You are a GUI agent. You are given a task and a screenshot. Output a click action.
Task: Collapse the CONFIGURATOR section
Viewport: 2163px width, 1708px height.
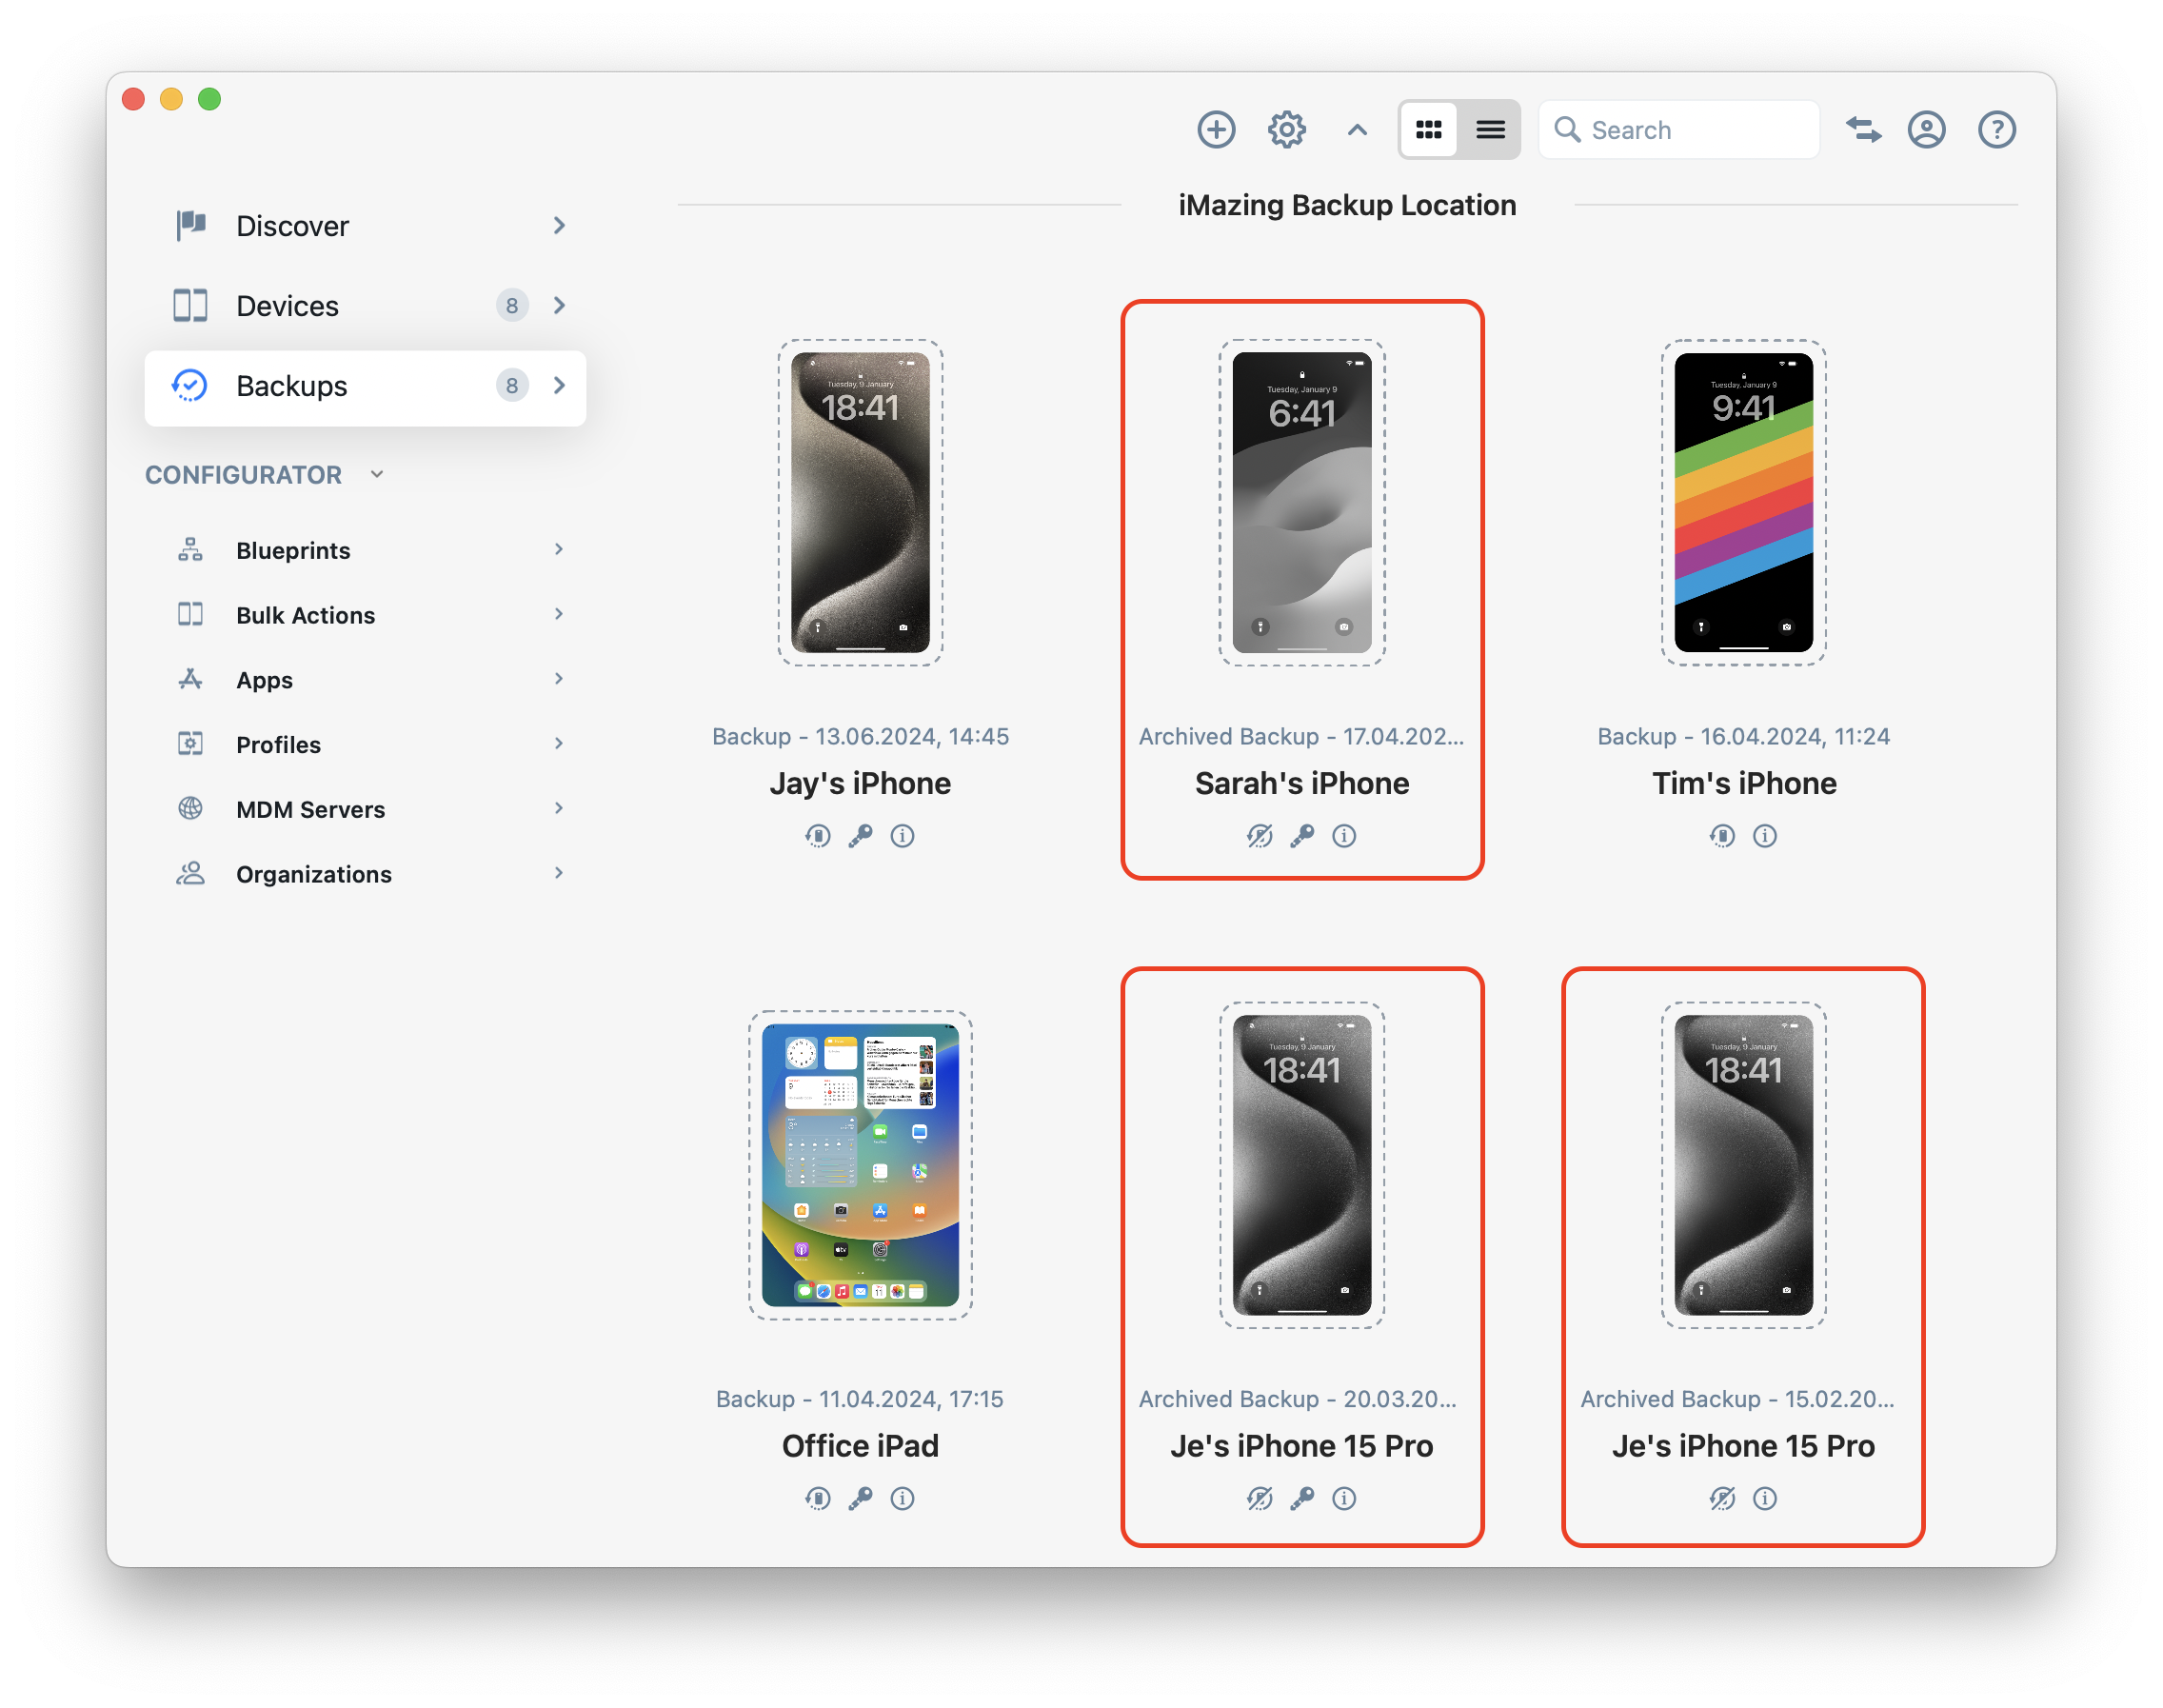(377, 474)
